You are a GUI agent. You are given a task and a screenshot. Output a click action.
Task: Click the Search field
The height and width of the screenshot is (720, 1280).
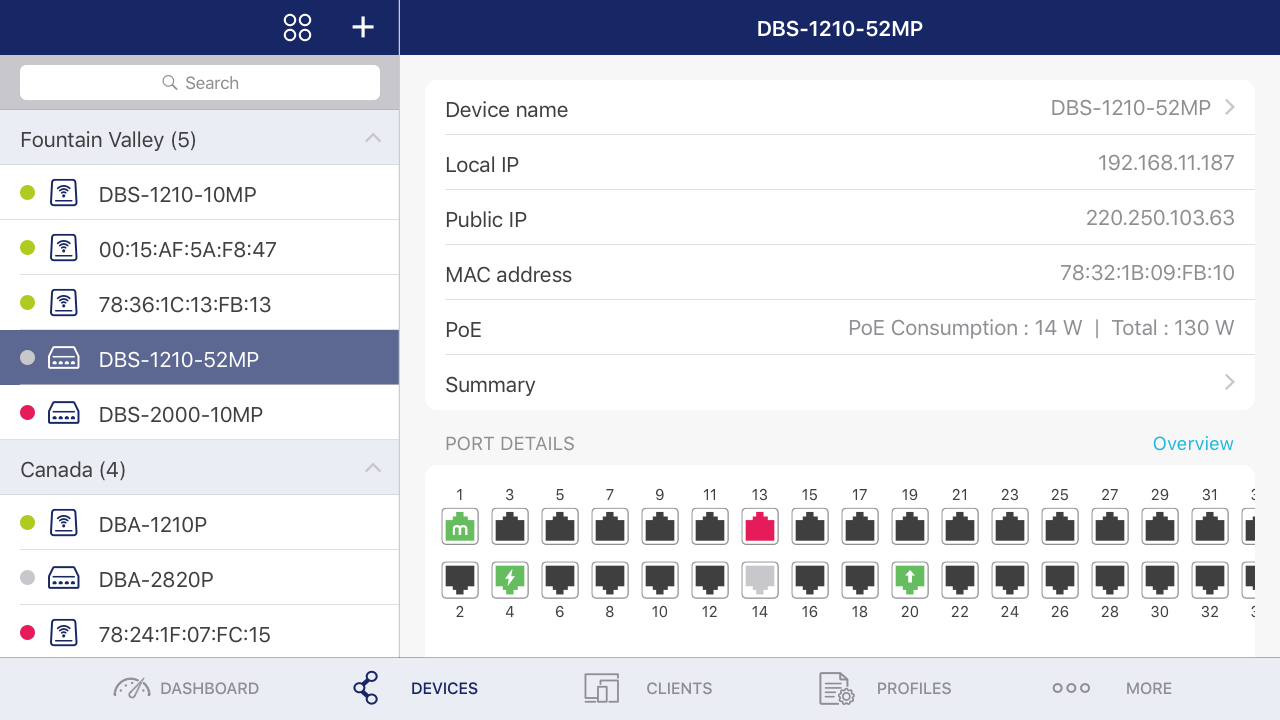[200, 83]
